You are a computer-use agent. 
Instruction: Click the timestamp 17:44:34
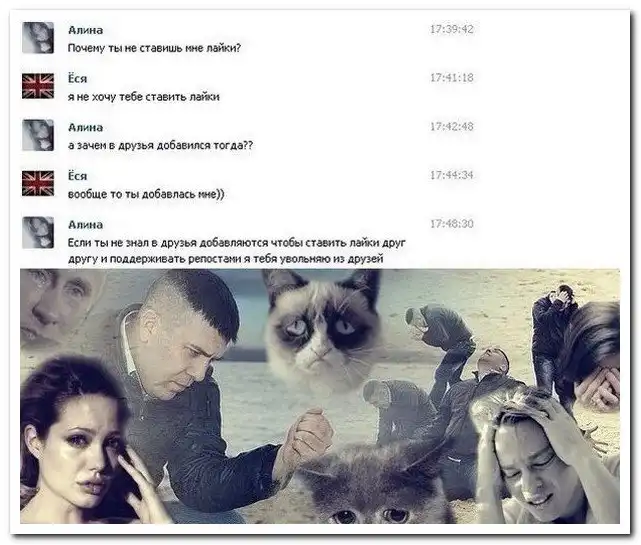click(452, 175)
